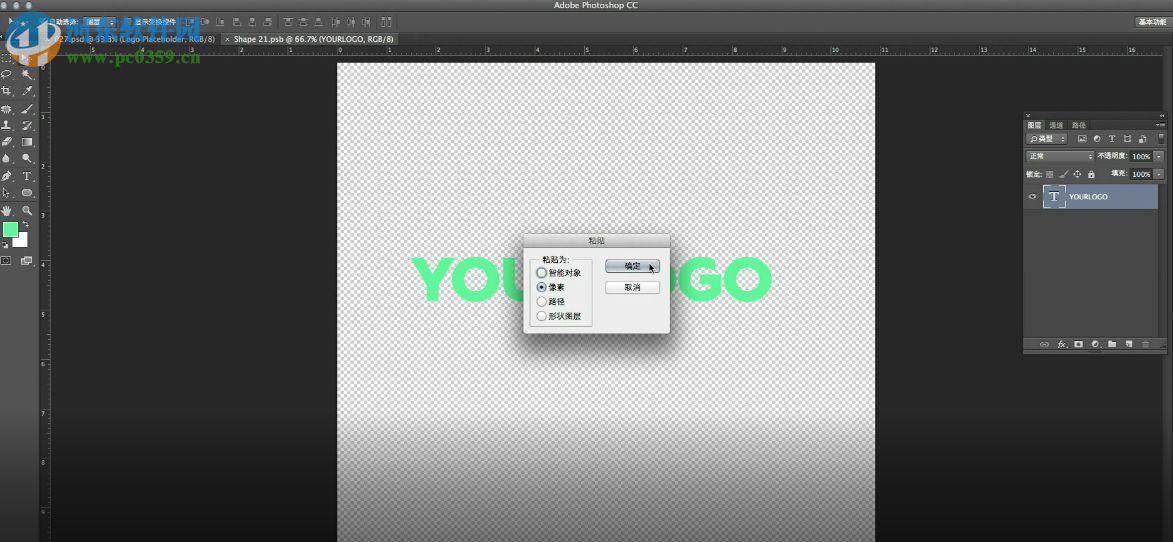This screenshot has width=1173, height=542.
Task: Switch to the 通道 channels tab
Action: [x=1056, y=125]
